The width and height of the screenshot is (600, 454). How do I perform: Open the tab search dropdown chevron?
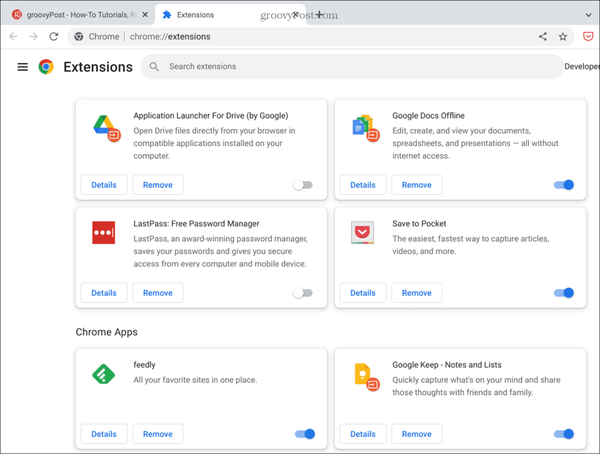click(x=586, y=15)
